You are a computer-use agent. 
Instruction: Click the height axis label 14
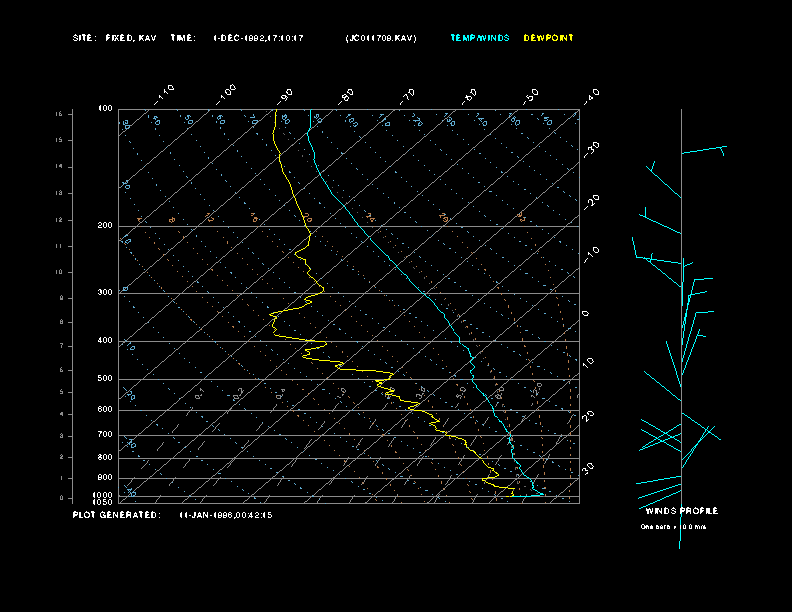60,167
